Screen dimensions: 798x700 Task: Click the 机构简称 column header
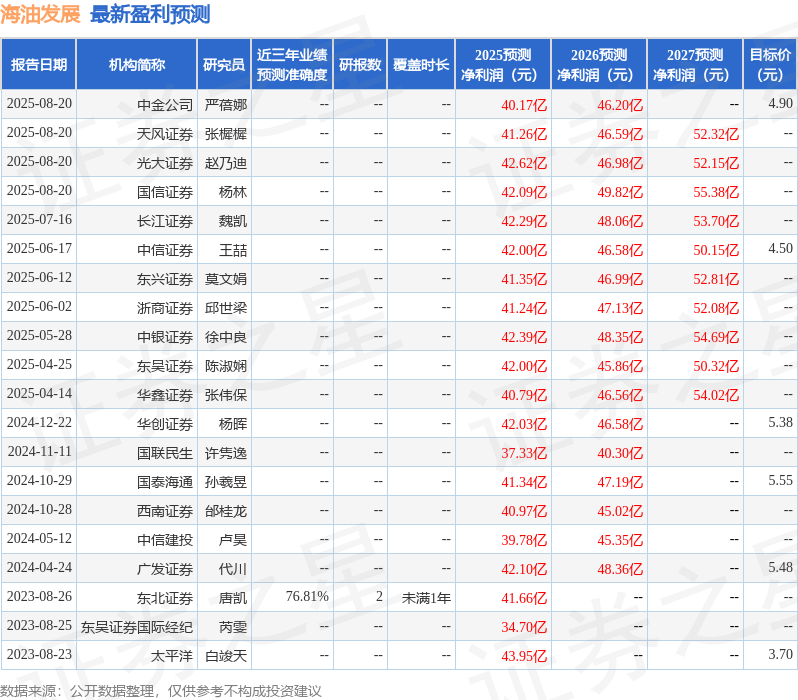click(136, 65)
